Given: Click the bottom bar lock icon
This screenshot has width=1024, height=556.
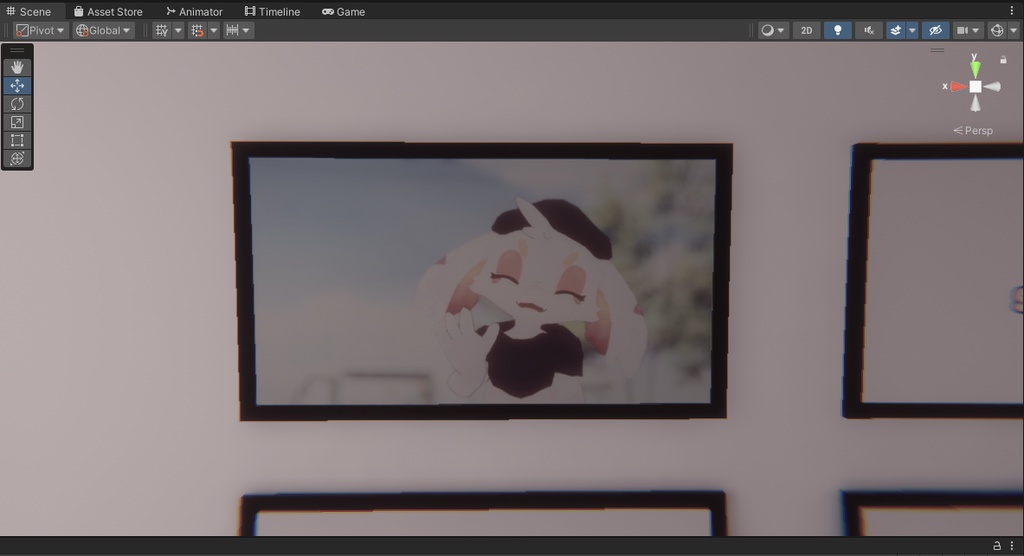Looking at the screenshot, I should (997, 546).
